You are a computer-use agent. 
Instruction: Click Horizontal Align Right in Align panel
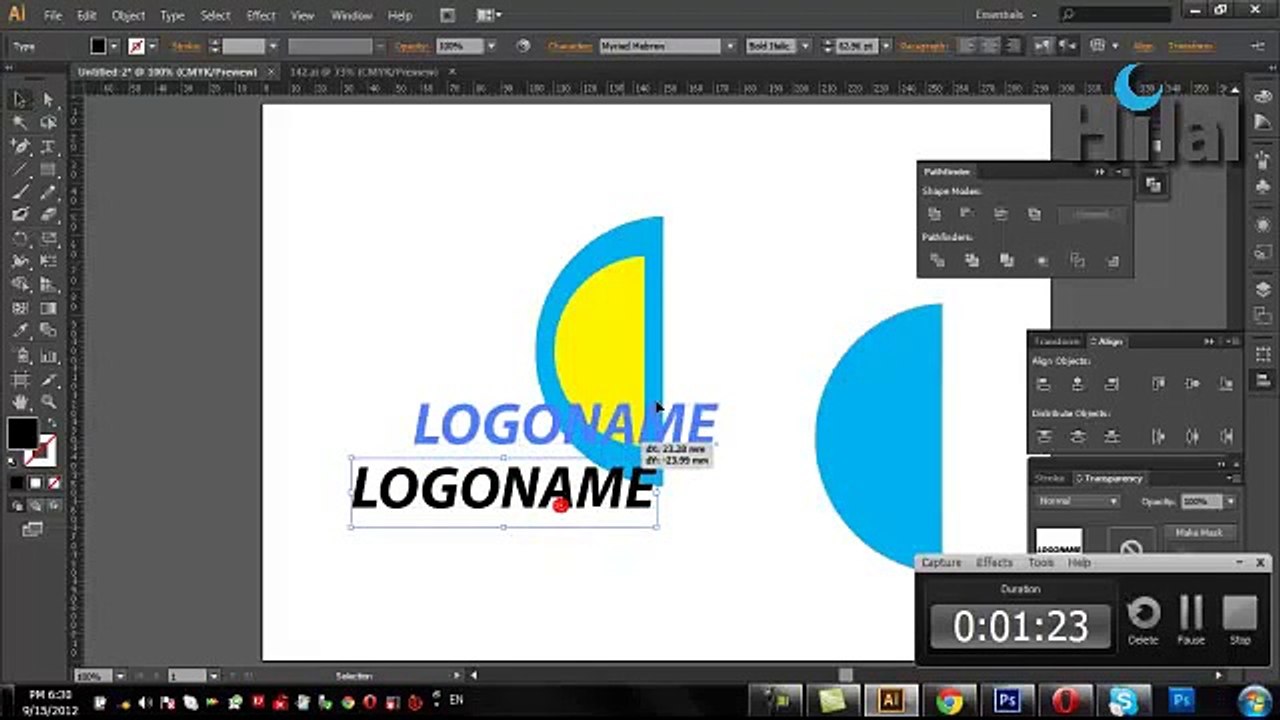pos(1112,384)
